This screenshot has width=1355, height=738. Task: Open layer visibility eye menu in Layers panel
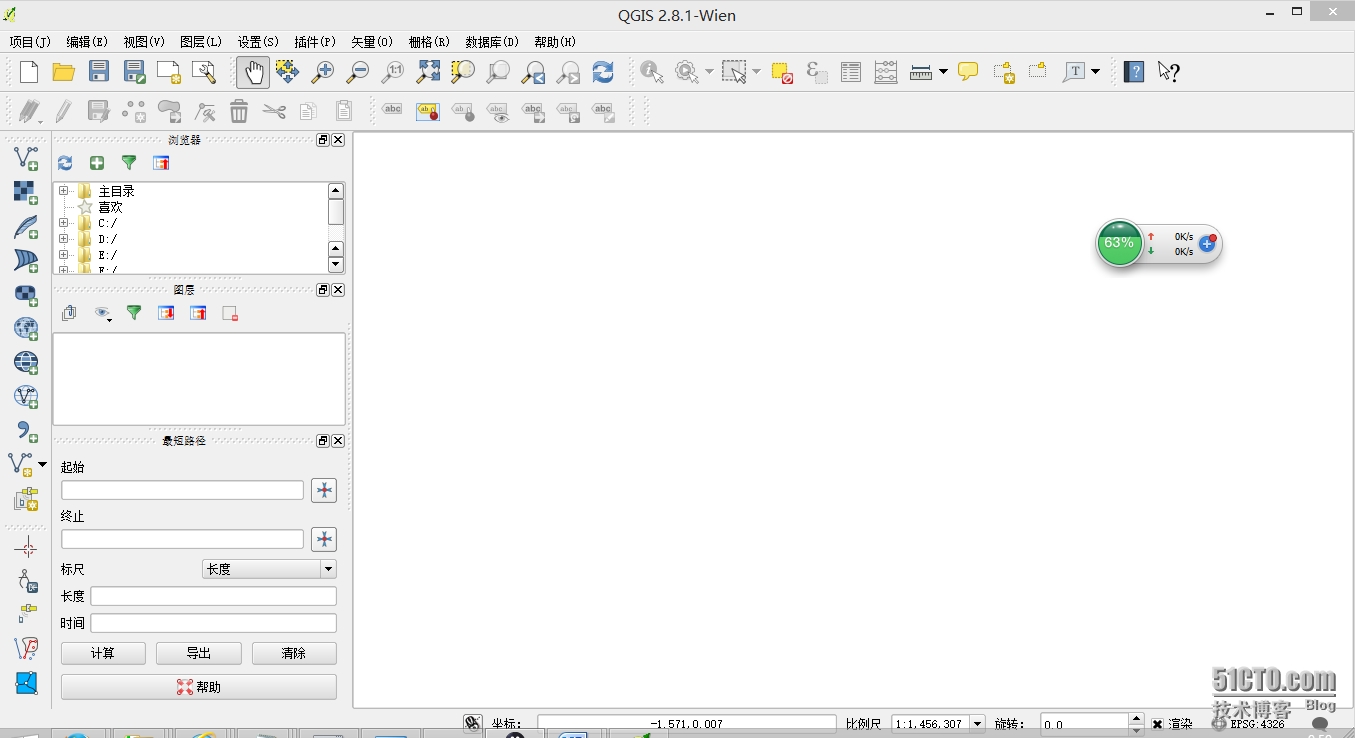(102, 313)
